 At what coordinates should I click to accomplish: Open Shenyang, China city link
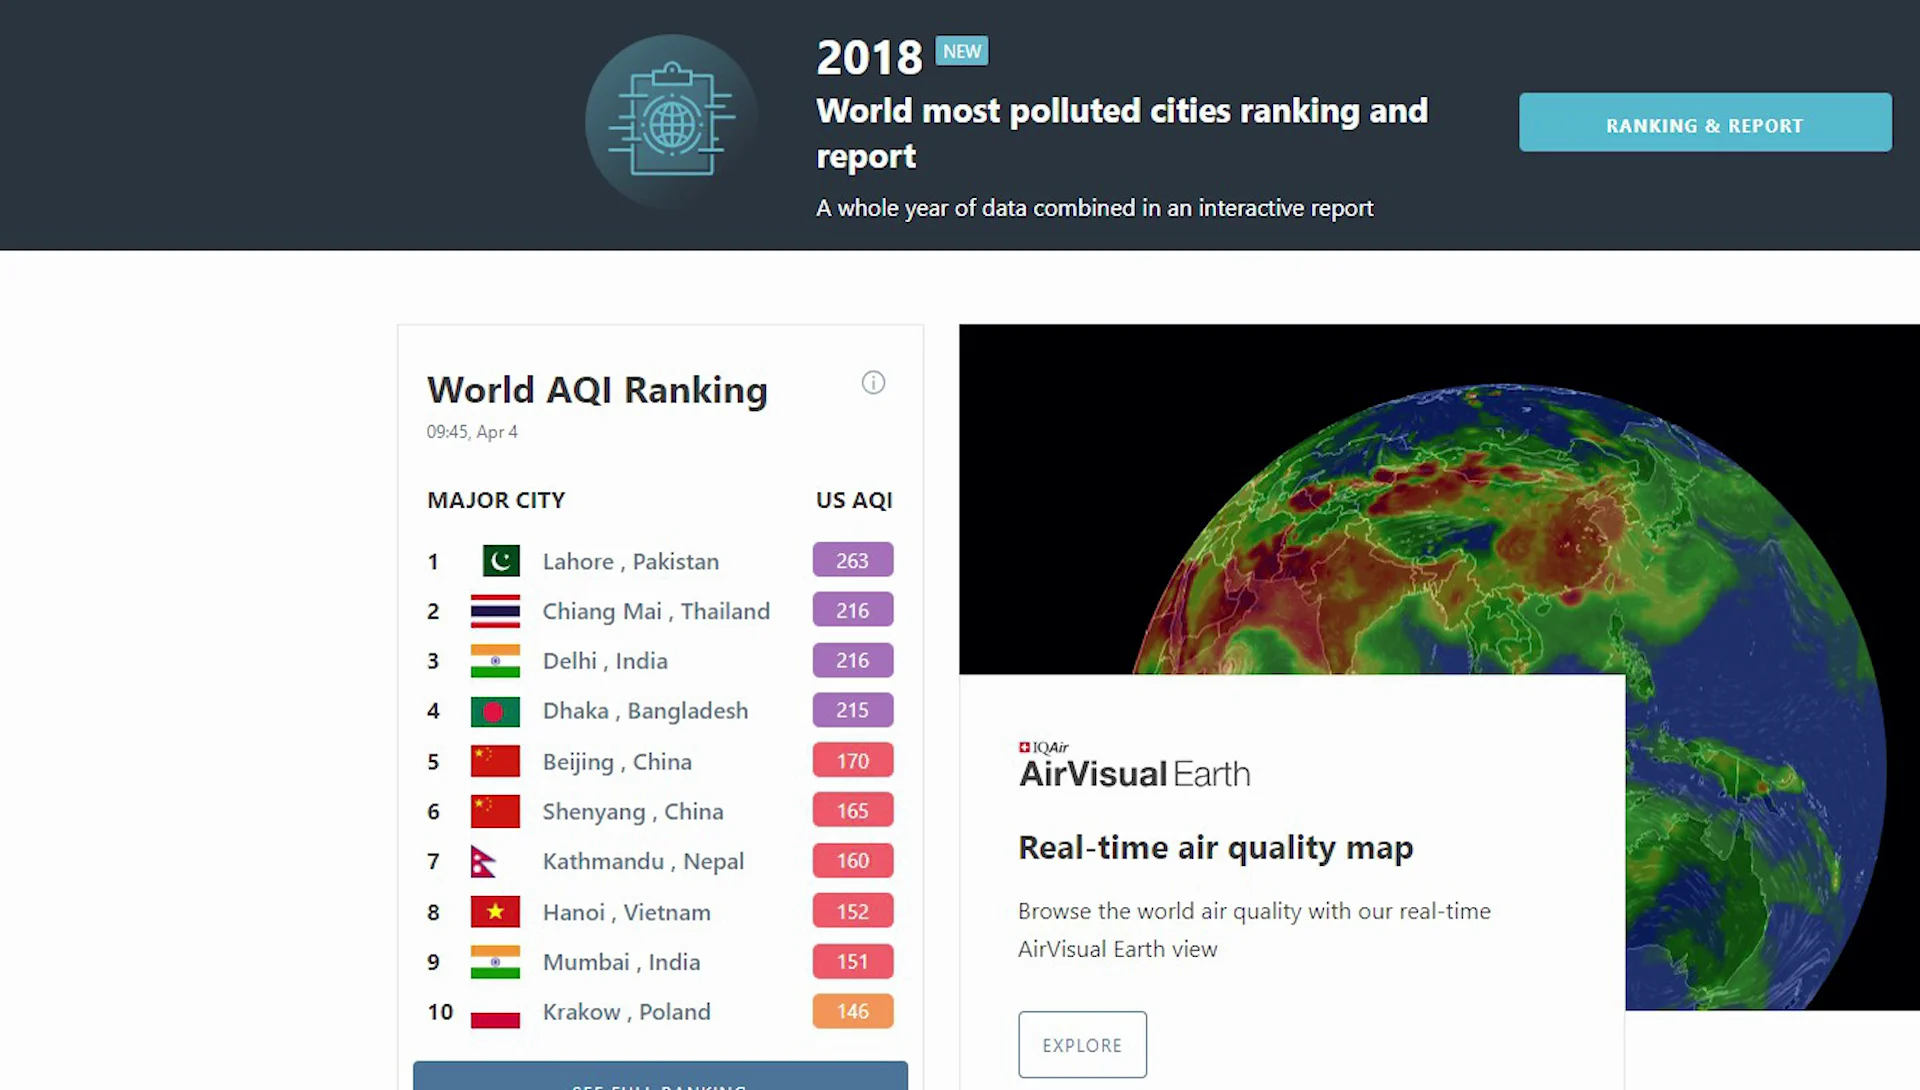(x=633, y=812)
